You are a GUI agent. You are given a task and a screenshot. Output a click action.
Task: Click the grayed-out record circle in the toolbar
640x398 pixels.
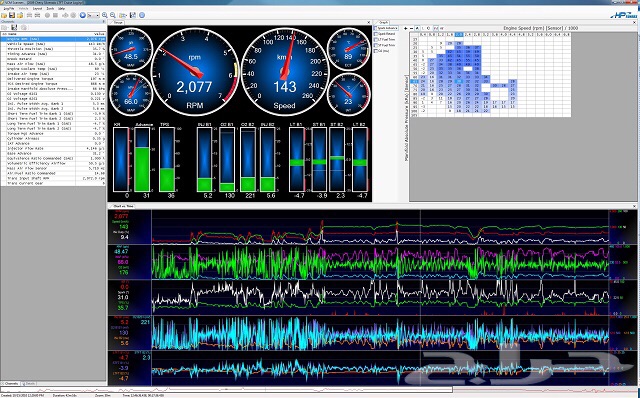coord(47,15)
